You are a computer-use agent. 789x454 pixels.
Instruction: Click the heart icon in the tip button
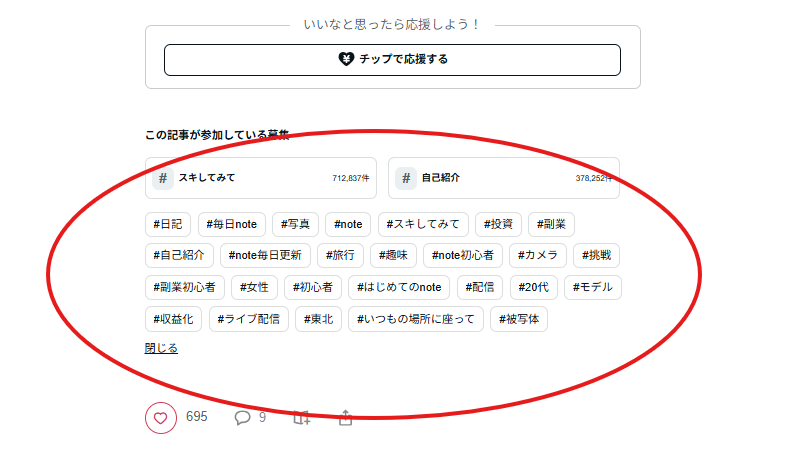346,59
